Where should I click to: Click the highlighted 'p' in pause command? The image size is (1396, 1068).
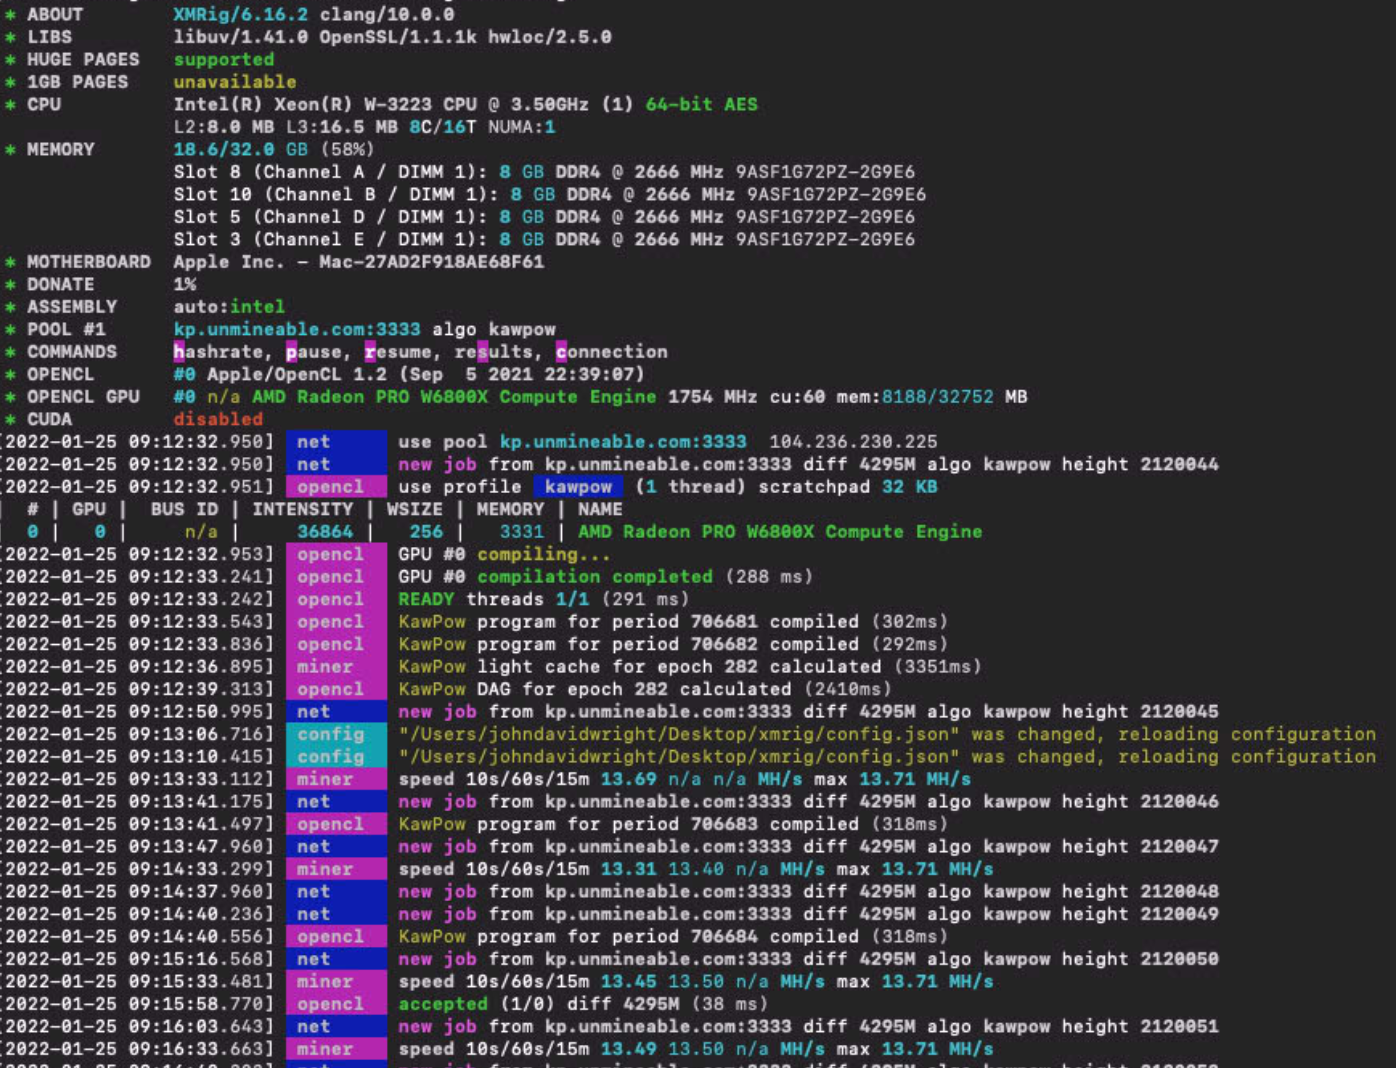tap(291, 352)
